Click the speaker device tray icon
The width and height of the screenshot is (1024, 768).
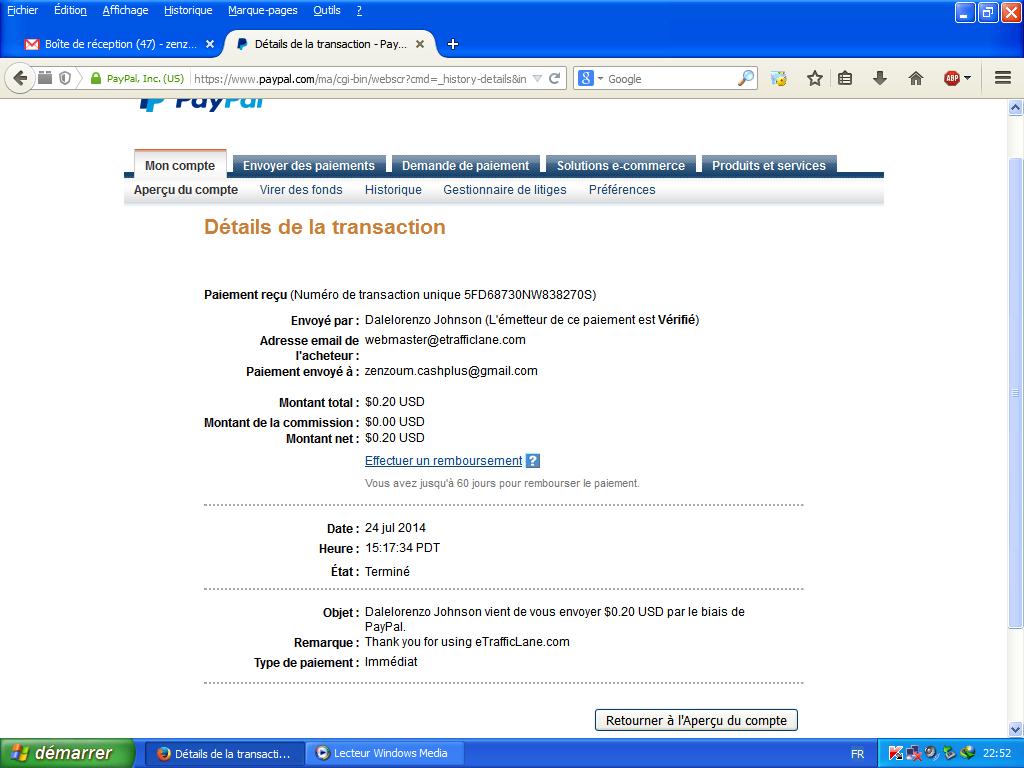click(x=931, y=754)
